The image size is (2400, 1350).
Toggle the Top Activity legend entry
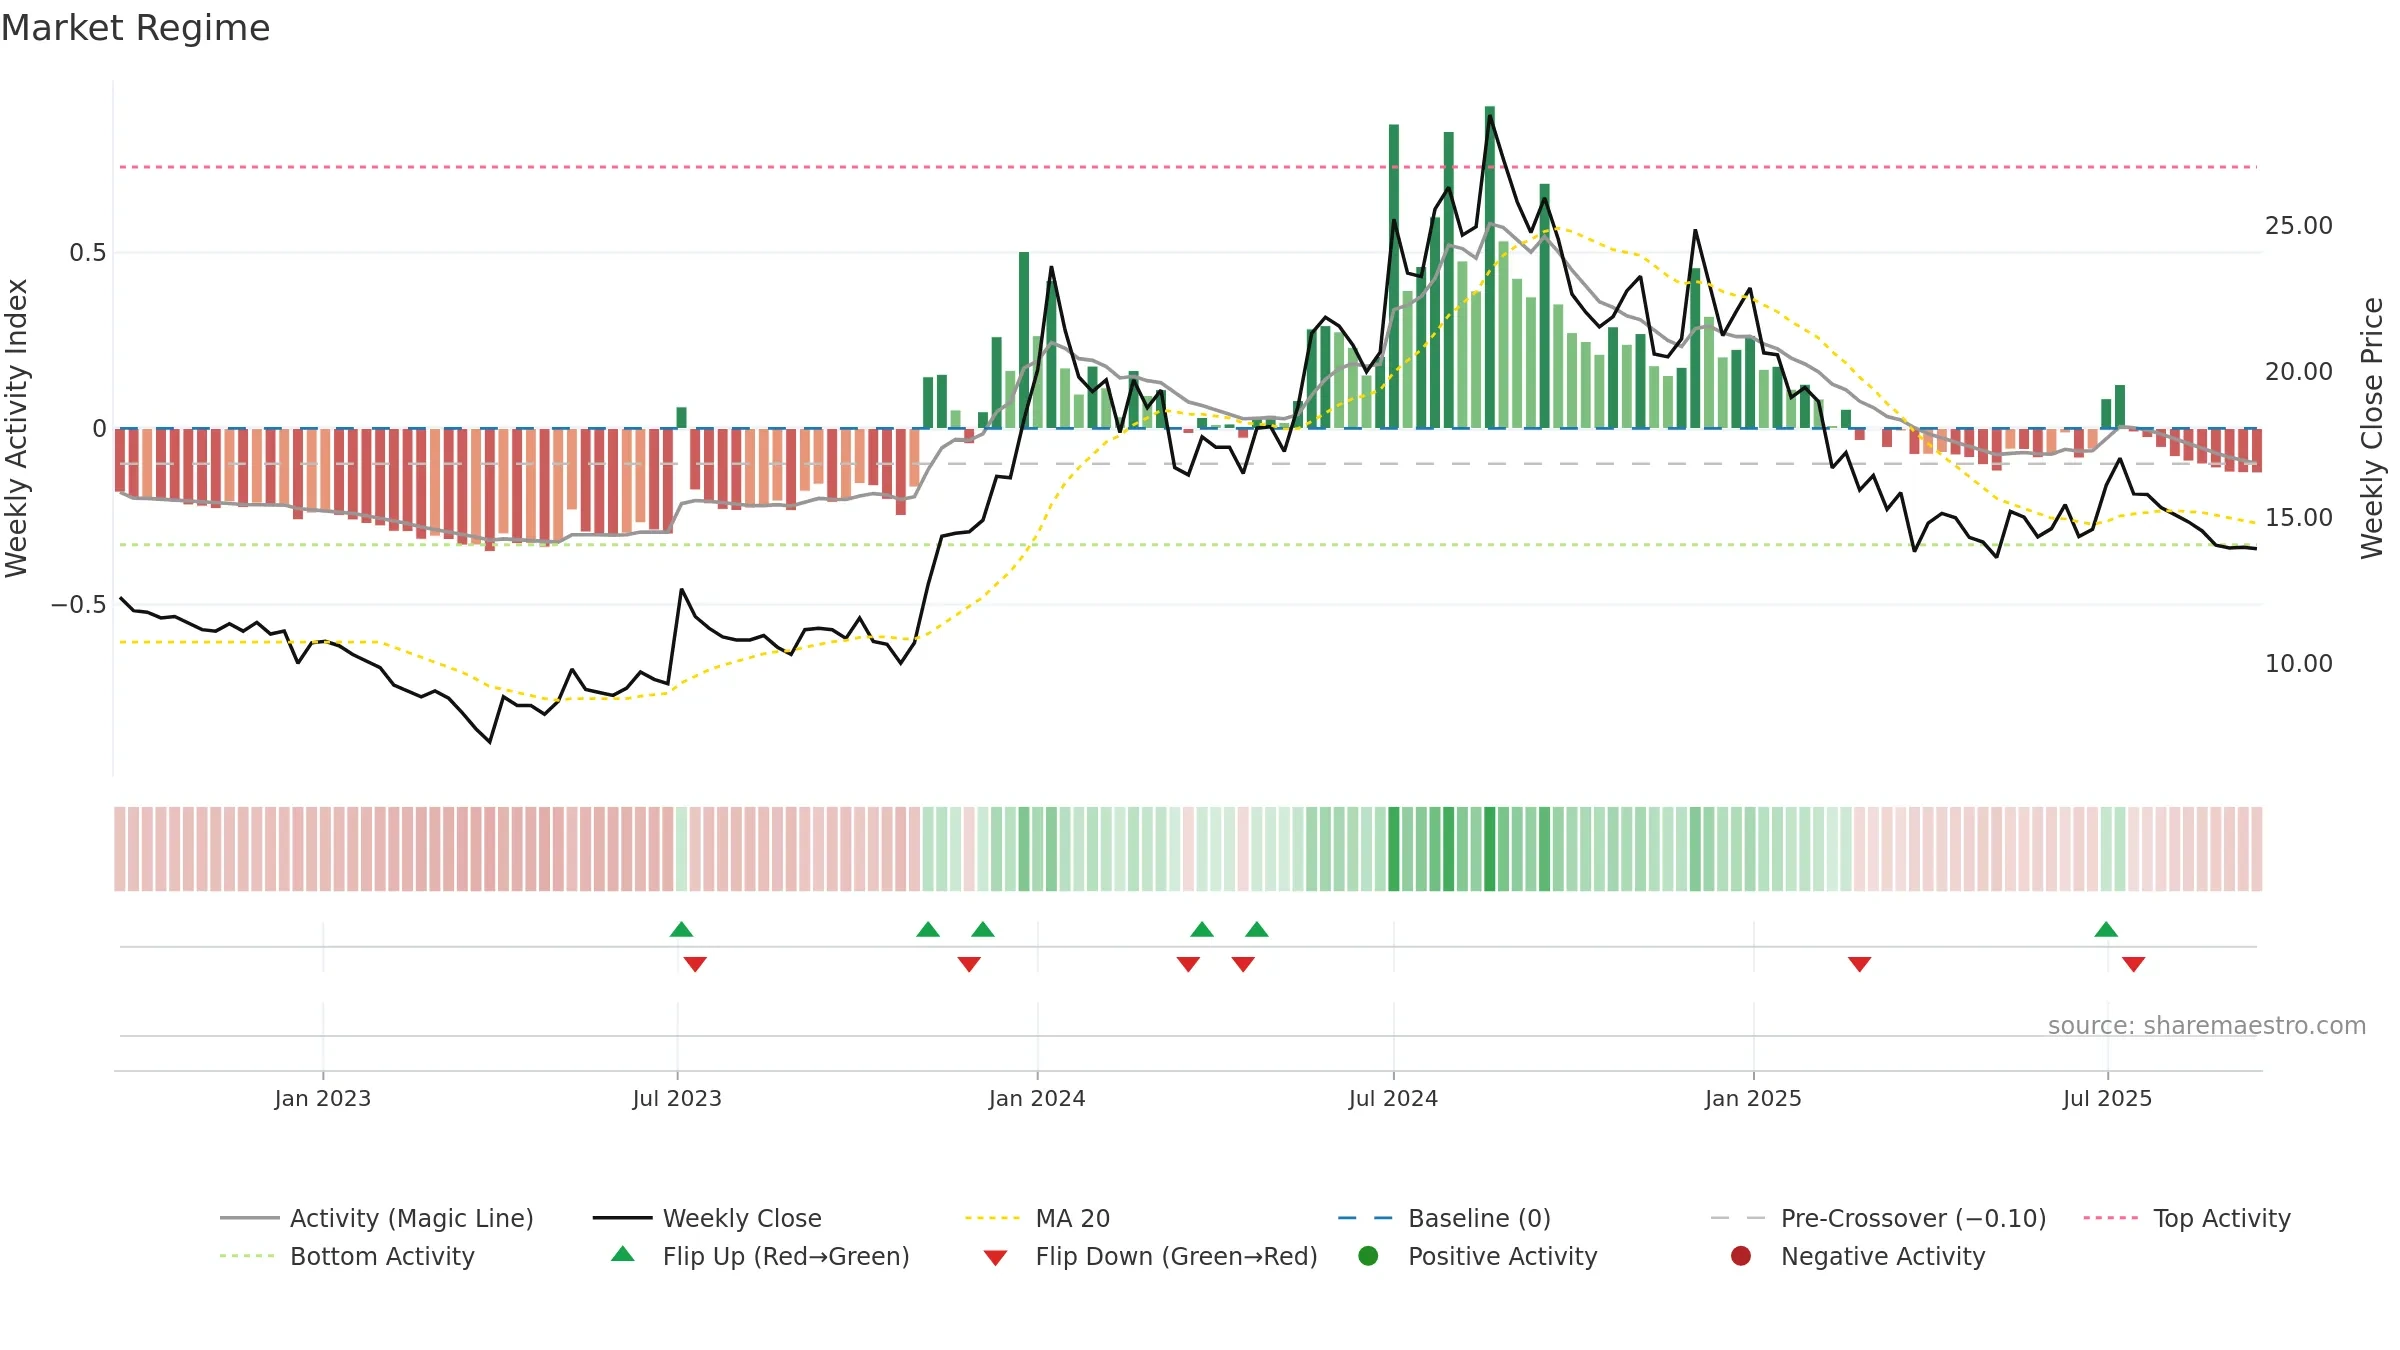2187,1218
